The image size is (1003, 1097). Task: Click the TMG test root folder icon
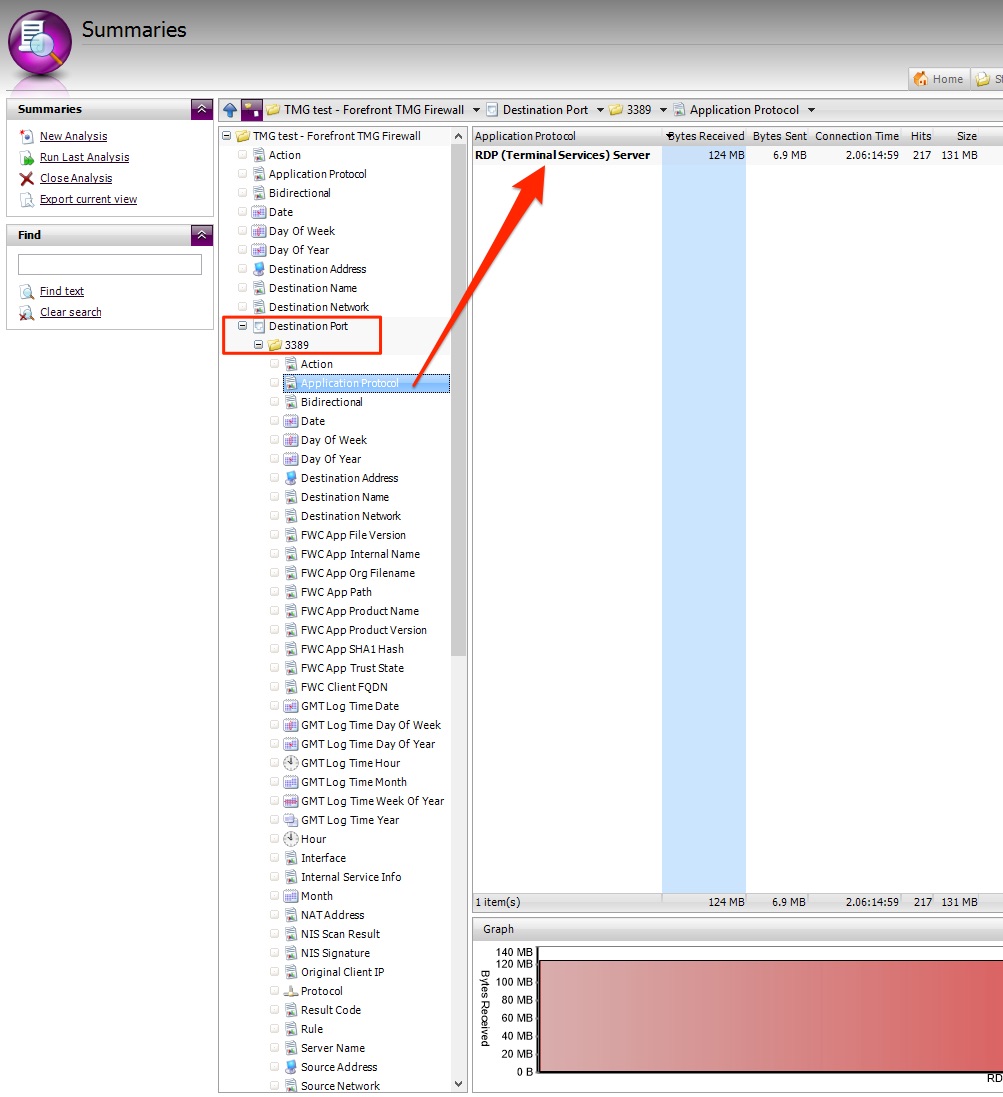[243, 136]
